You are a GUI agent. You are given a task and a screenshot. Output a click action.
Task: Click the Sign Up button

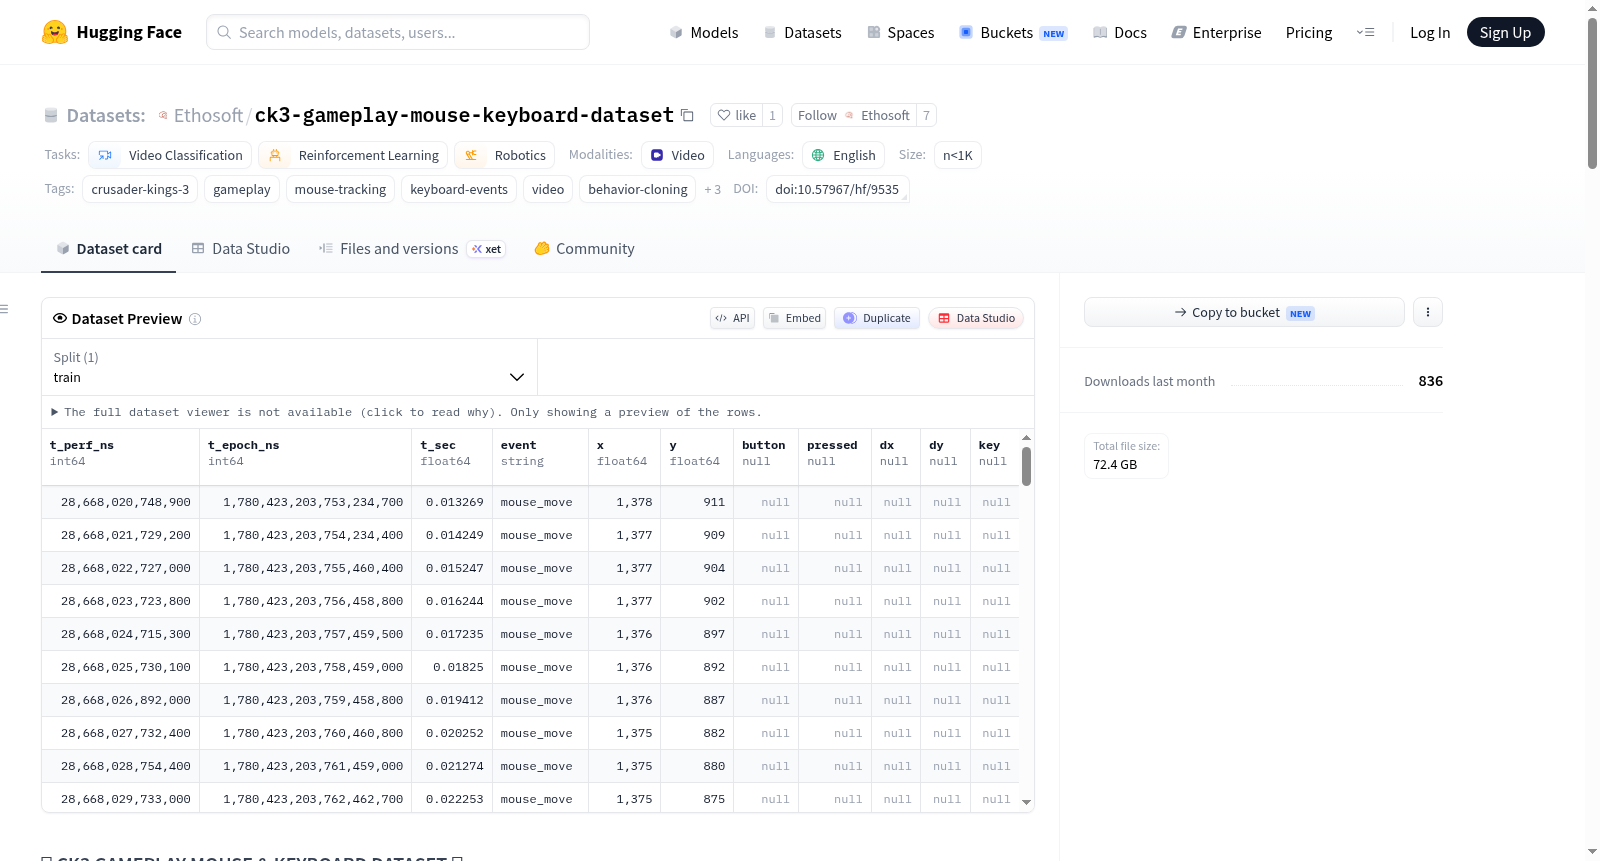point(1505,32)
